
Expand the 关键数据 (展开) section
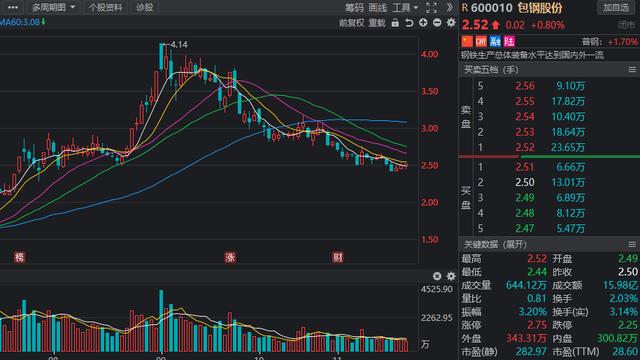click(496, 244)
